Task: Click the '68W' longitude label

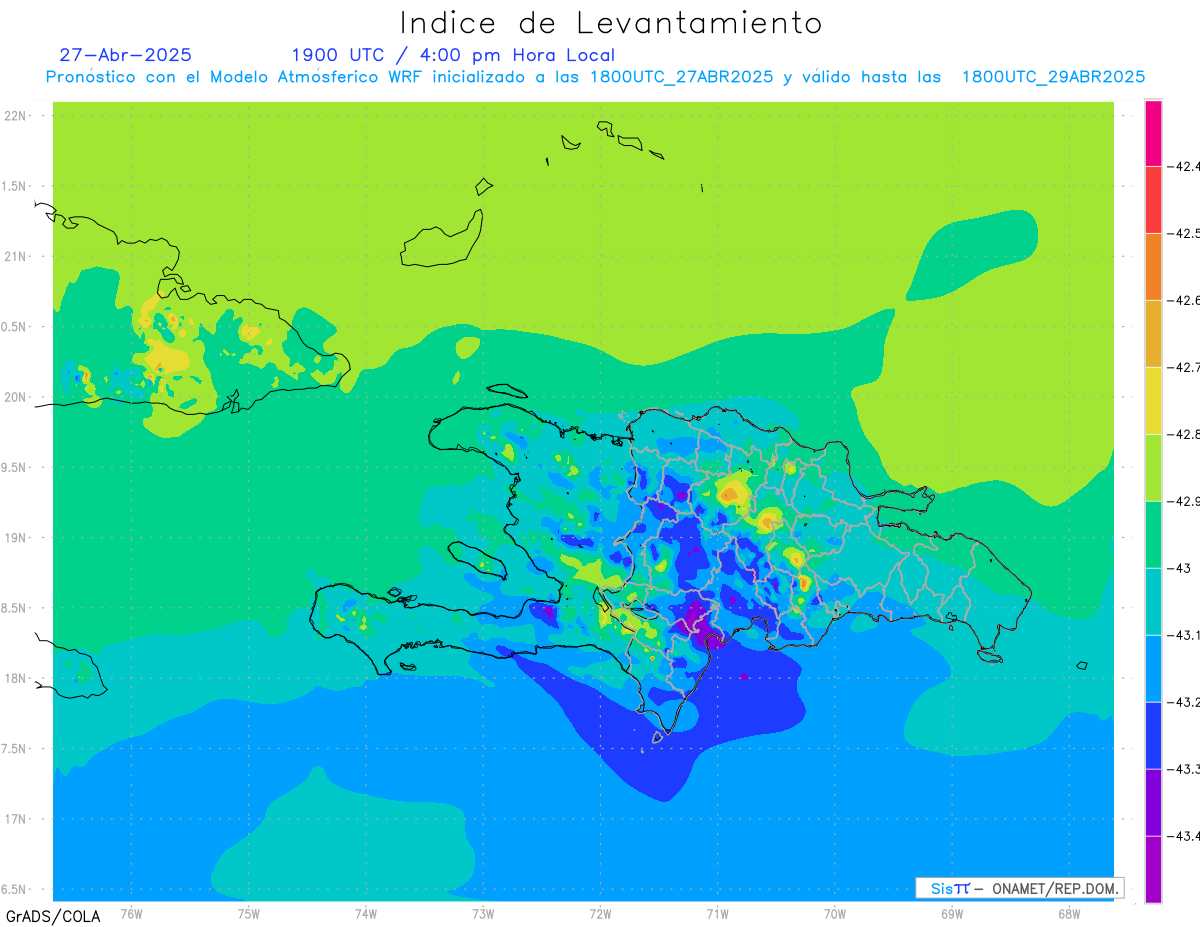Action: [x=1069, y=913]
